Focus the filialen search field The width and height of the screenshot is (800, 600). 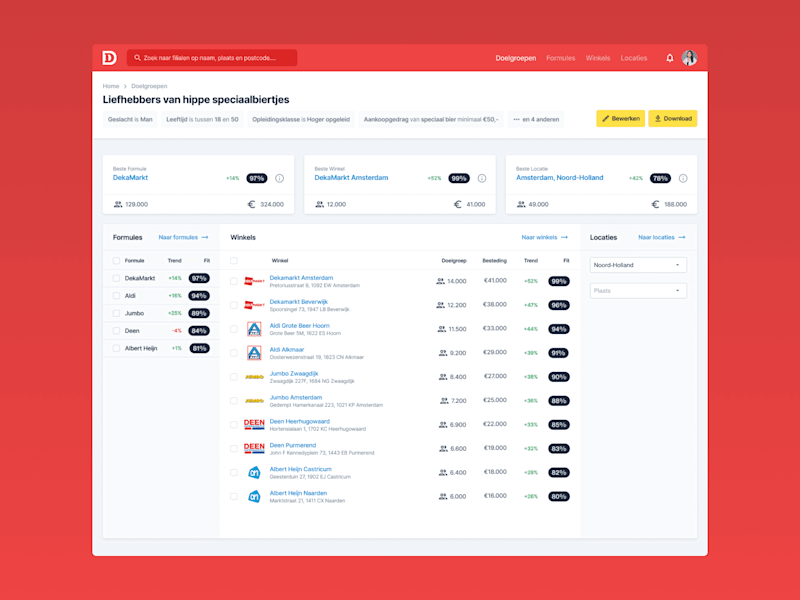point(212,58)
